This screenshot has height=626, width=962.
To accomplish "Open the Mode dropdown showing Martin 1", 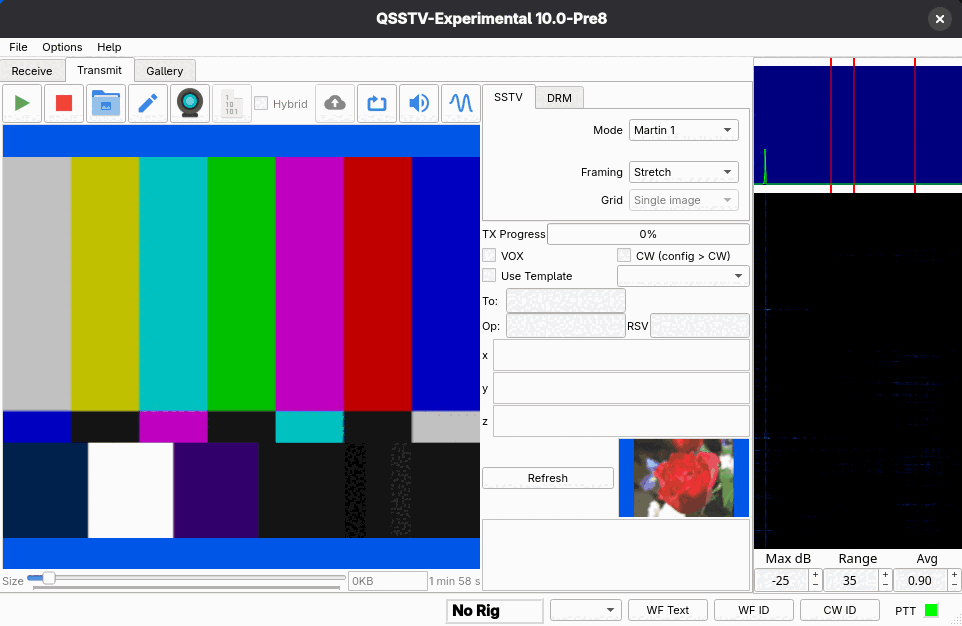I will pyautogui.click(x=683, y=130).
